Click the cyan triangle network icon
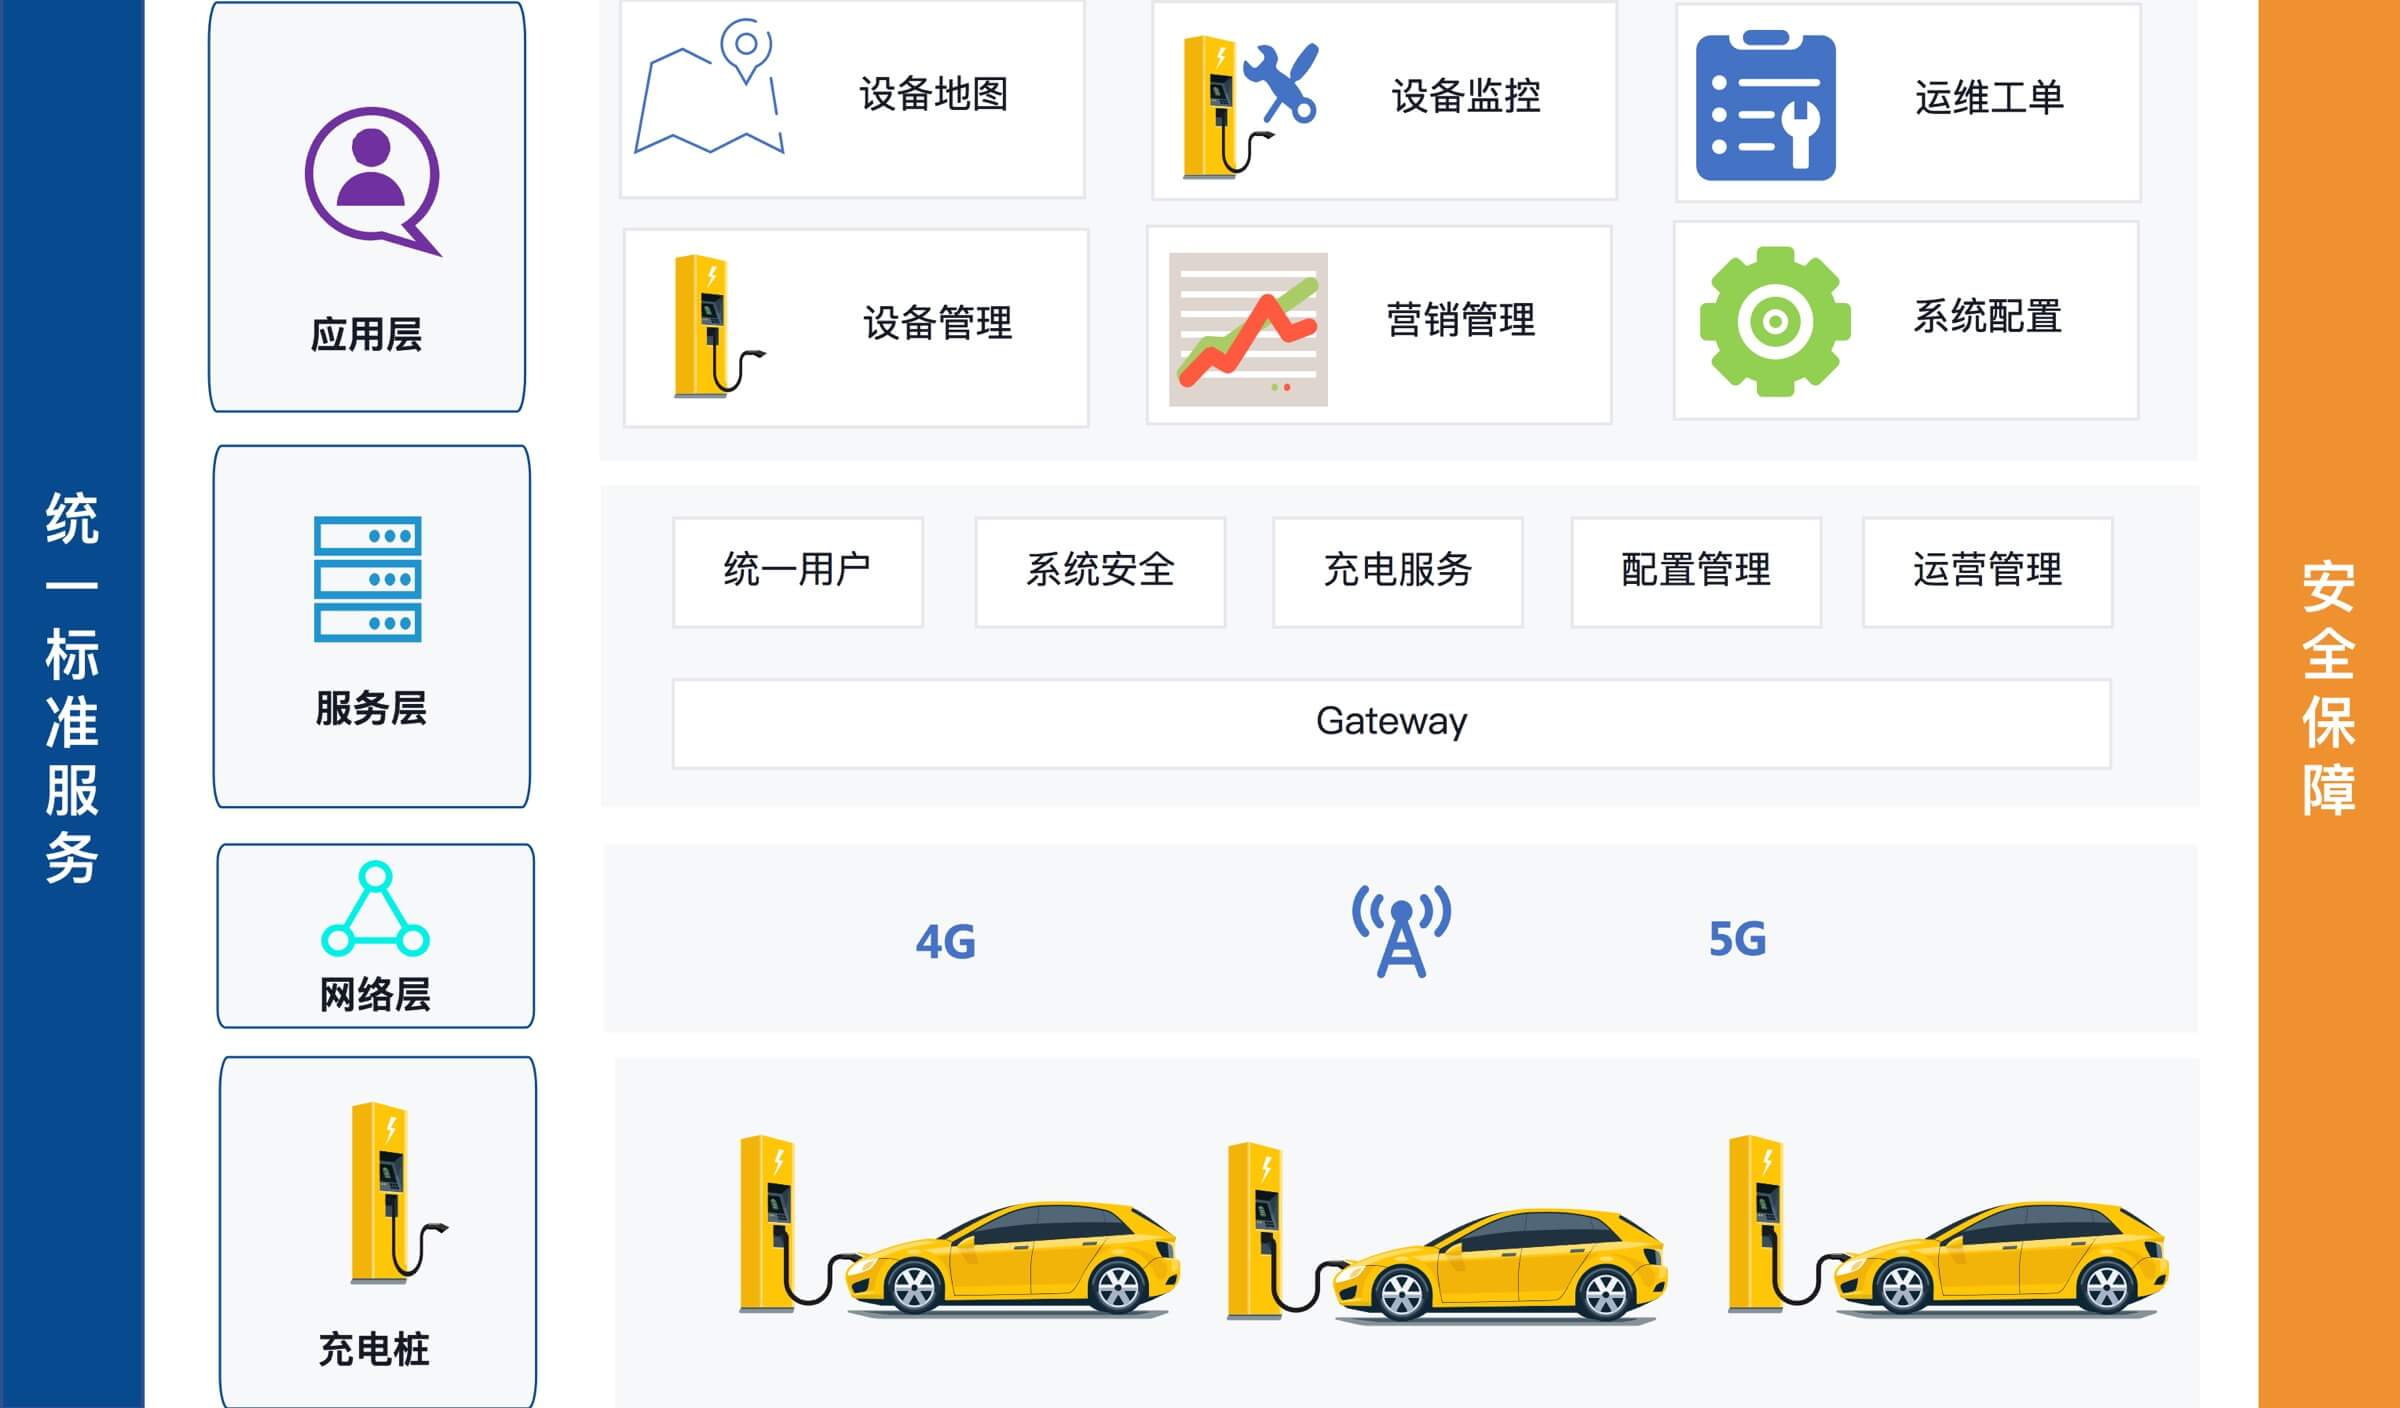This screenshot has height=1408, width=2400. [375, 909]
